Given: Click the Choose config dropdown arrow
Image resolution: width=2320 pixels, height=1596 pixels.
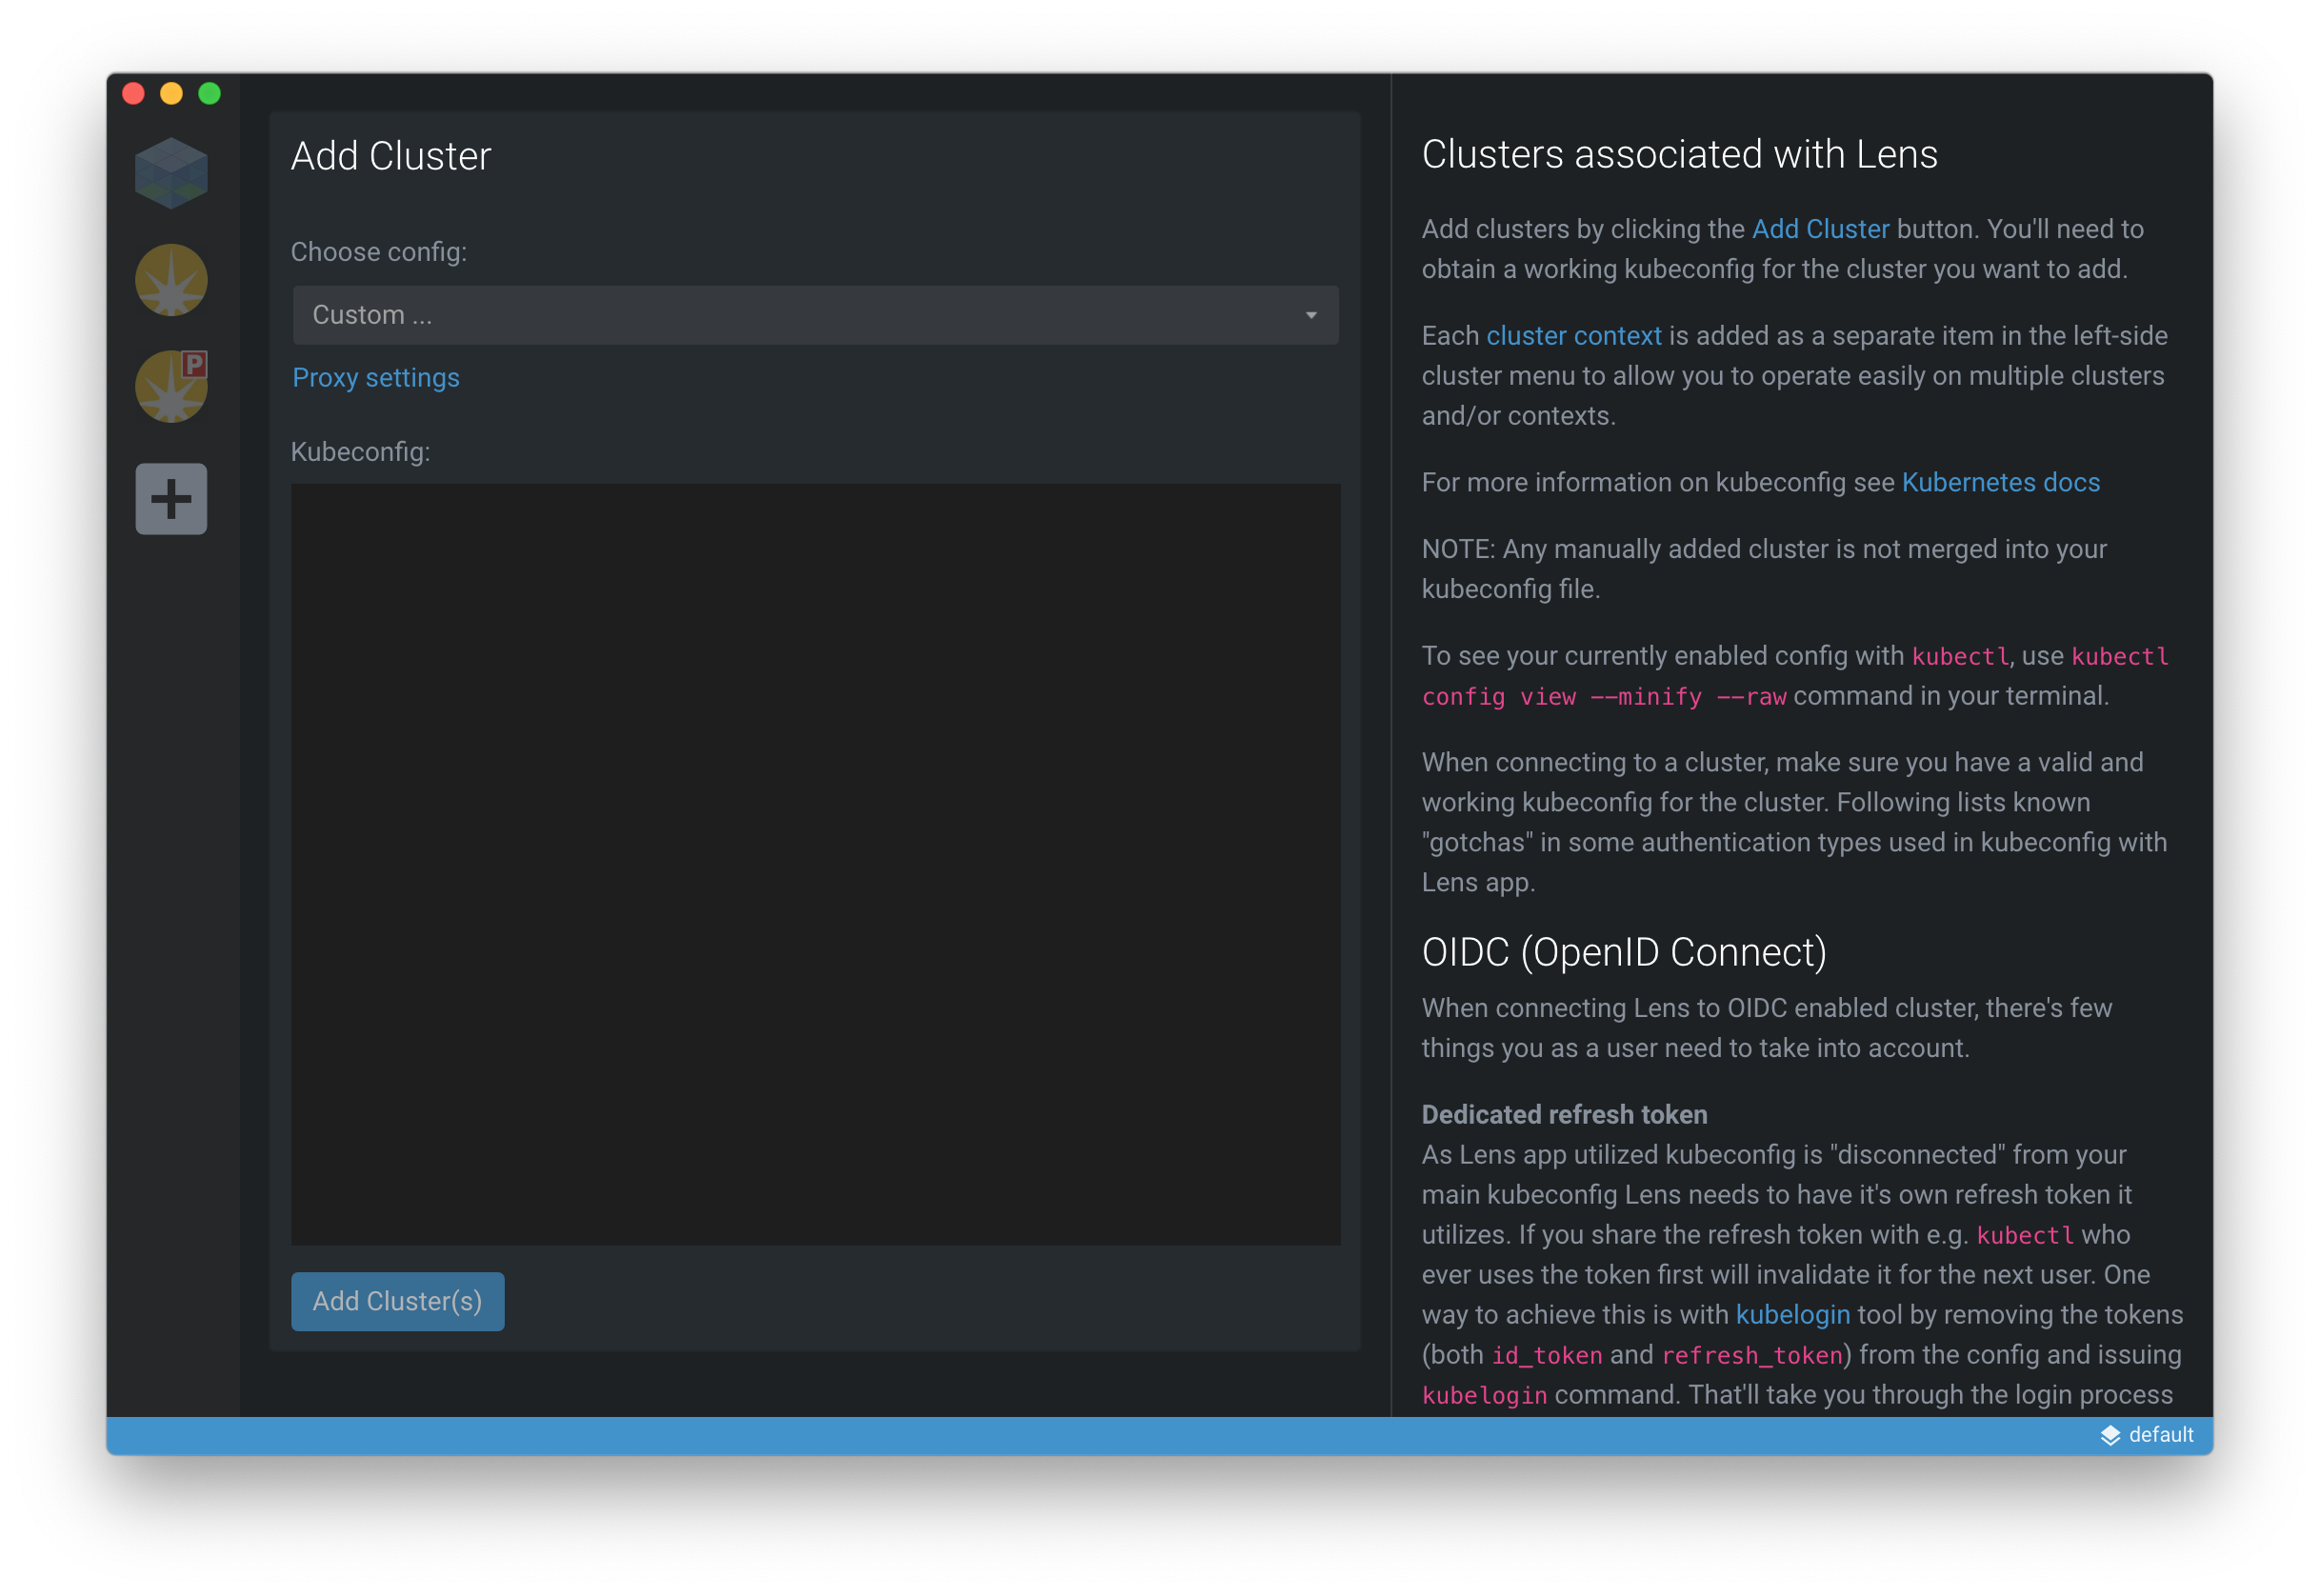Looking at the screenshot, I should (1310, 315).
